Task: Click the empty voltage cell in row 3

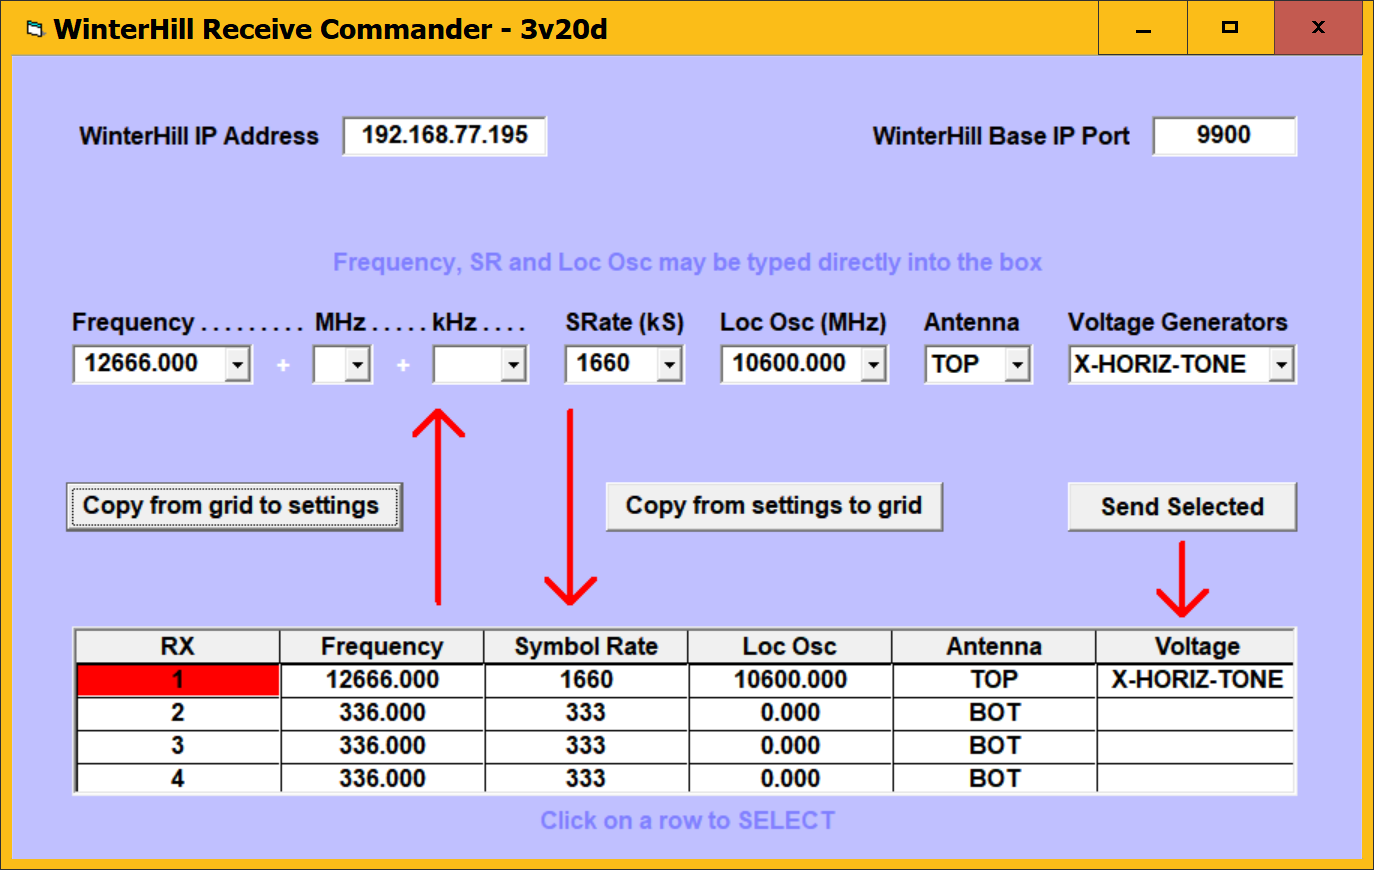Action: pos(1196,746)
